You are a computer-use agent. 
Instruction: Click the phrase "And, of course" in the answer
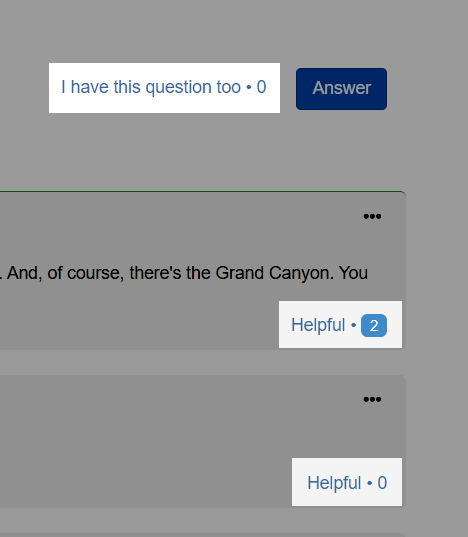coord(65,273)
